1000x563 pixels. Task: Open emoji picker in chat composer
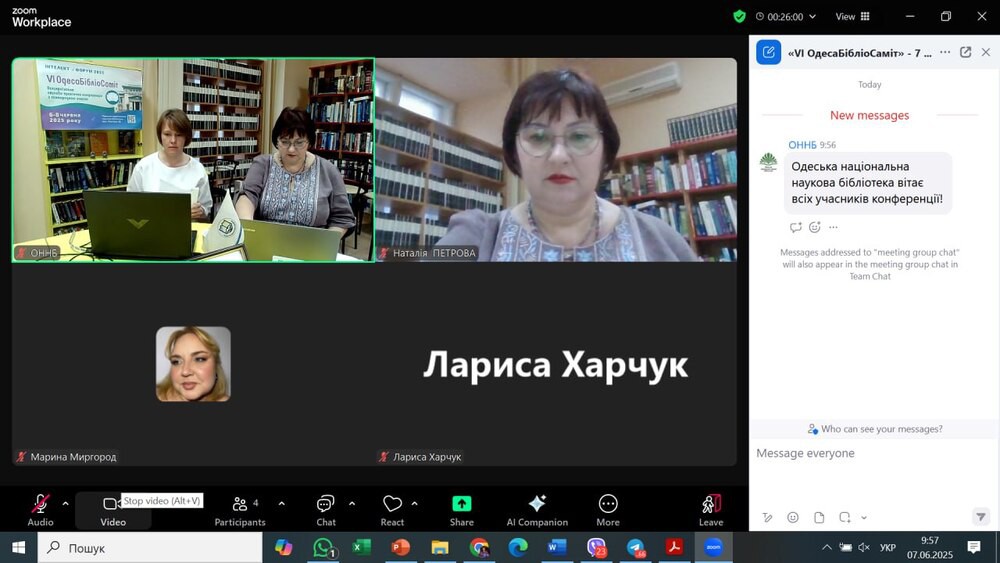[793, 517]
